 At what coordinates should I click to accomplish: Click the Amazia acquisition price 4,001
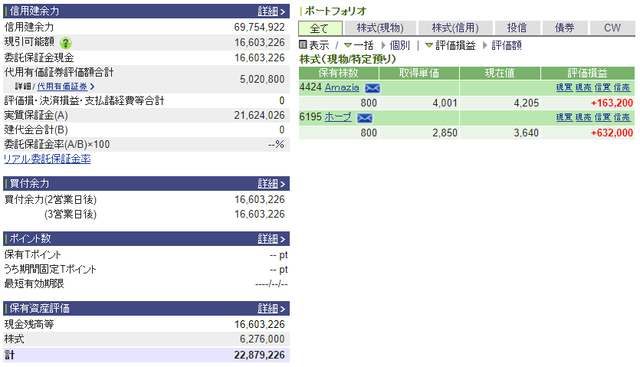coord(444,103)
